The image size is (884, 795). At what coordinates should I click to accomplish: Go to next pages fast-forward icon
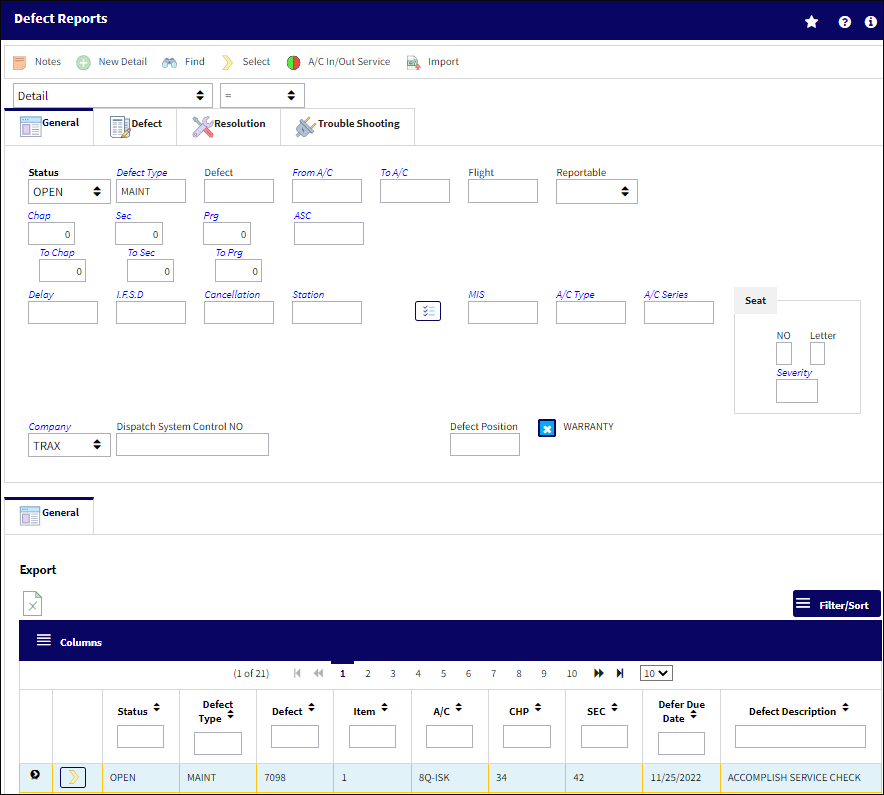598,673
